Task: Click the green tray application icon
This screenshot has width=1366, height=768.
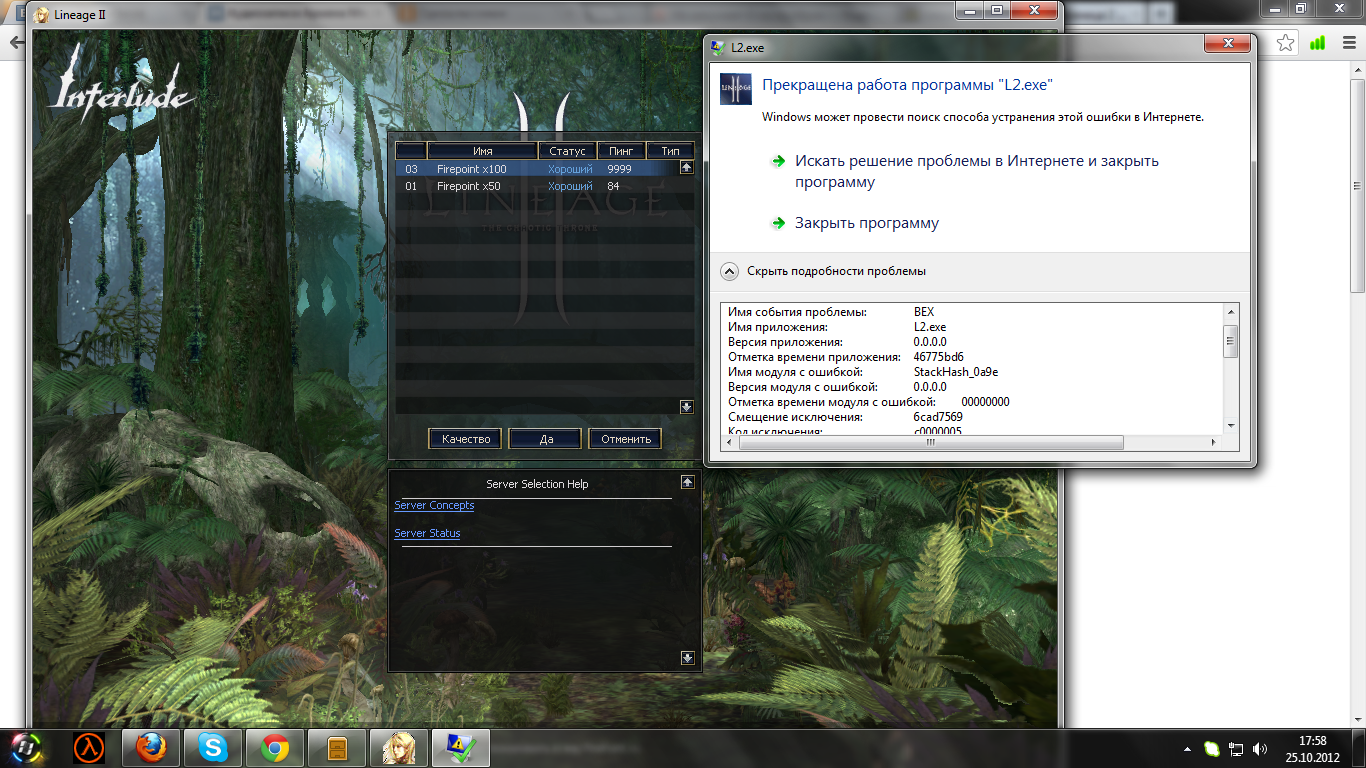Action: 1211,748
